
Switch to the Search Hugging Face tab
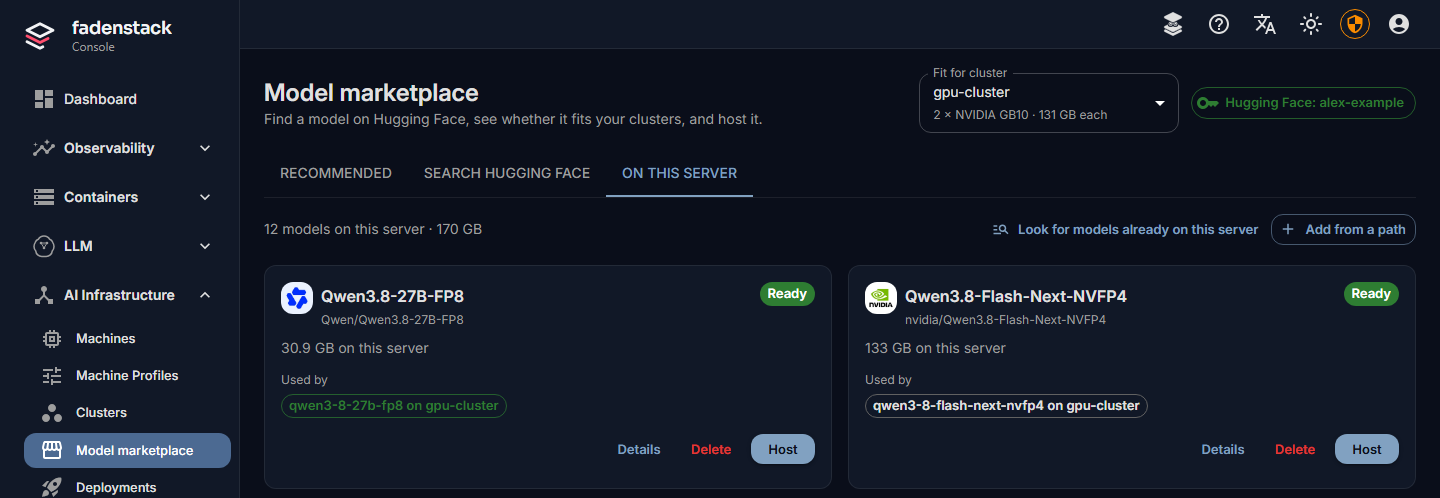(x=507, y=173)
